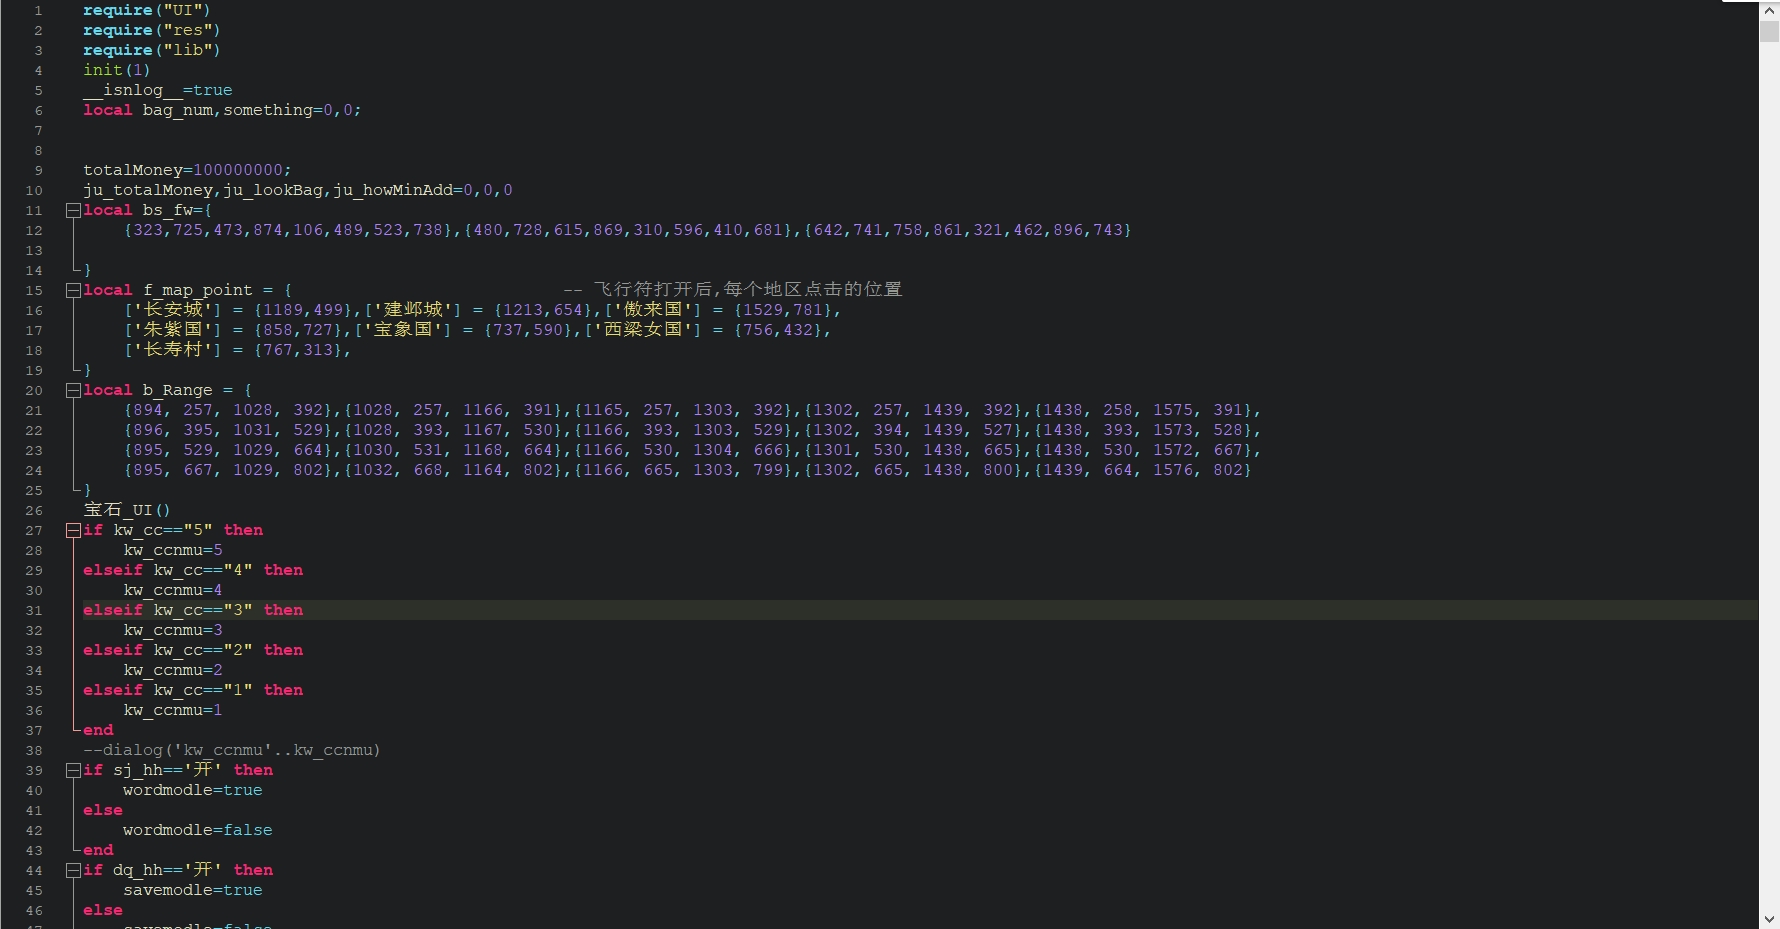Click the {480,728,615,869...} table

[x=628, y=230]
